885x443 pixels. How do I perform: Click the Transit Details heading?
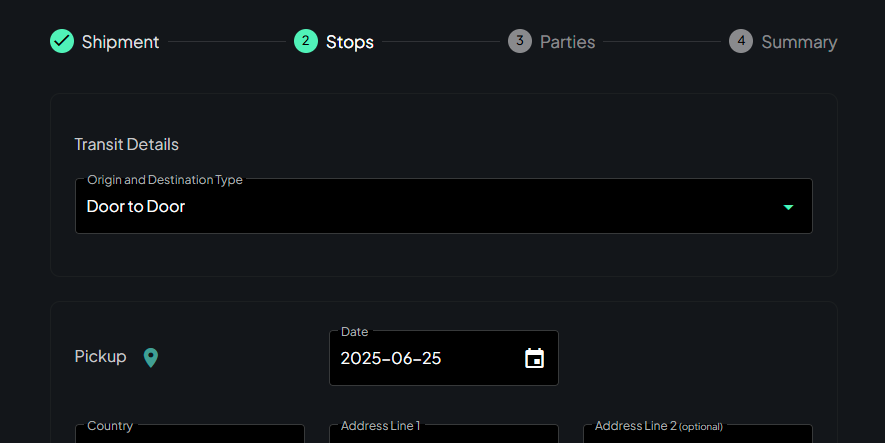[x=127, y=144]
